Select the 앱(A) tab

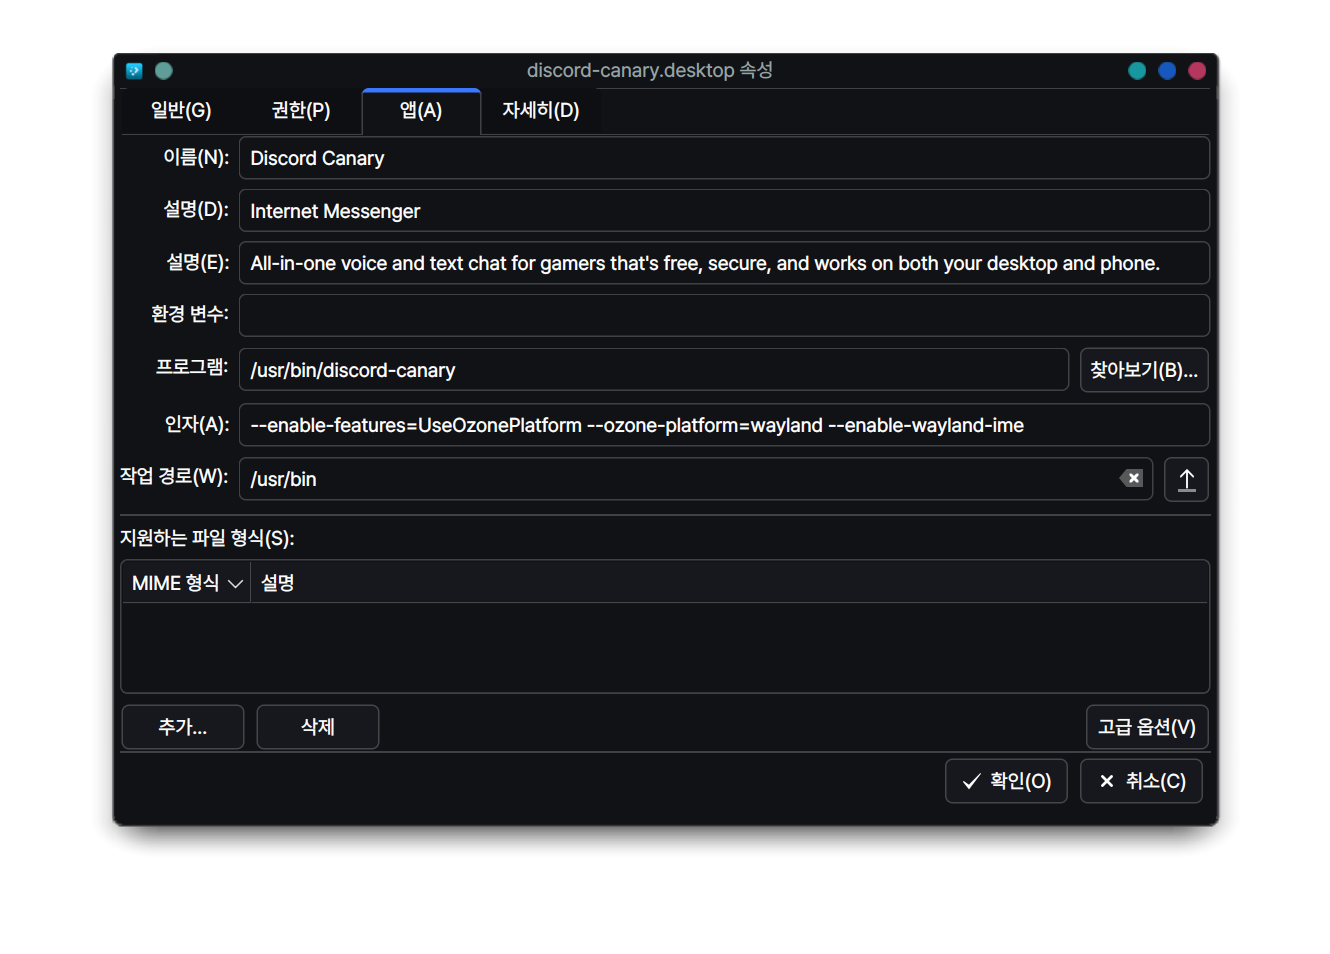coord(421,111)
